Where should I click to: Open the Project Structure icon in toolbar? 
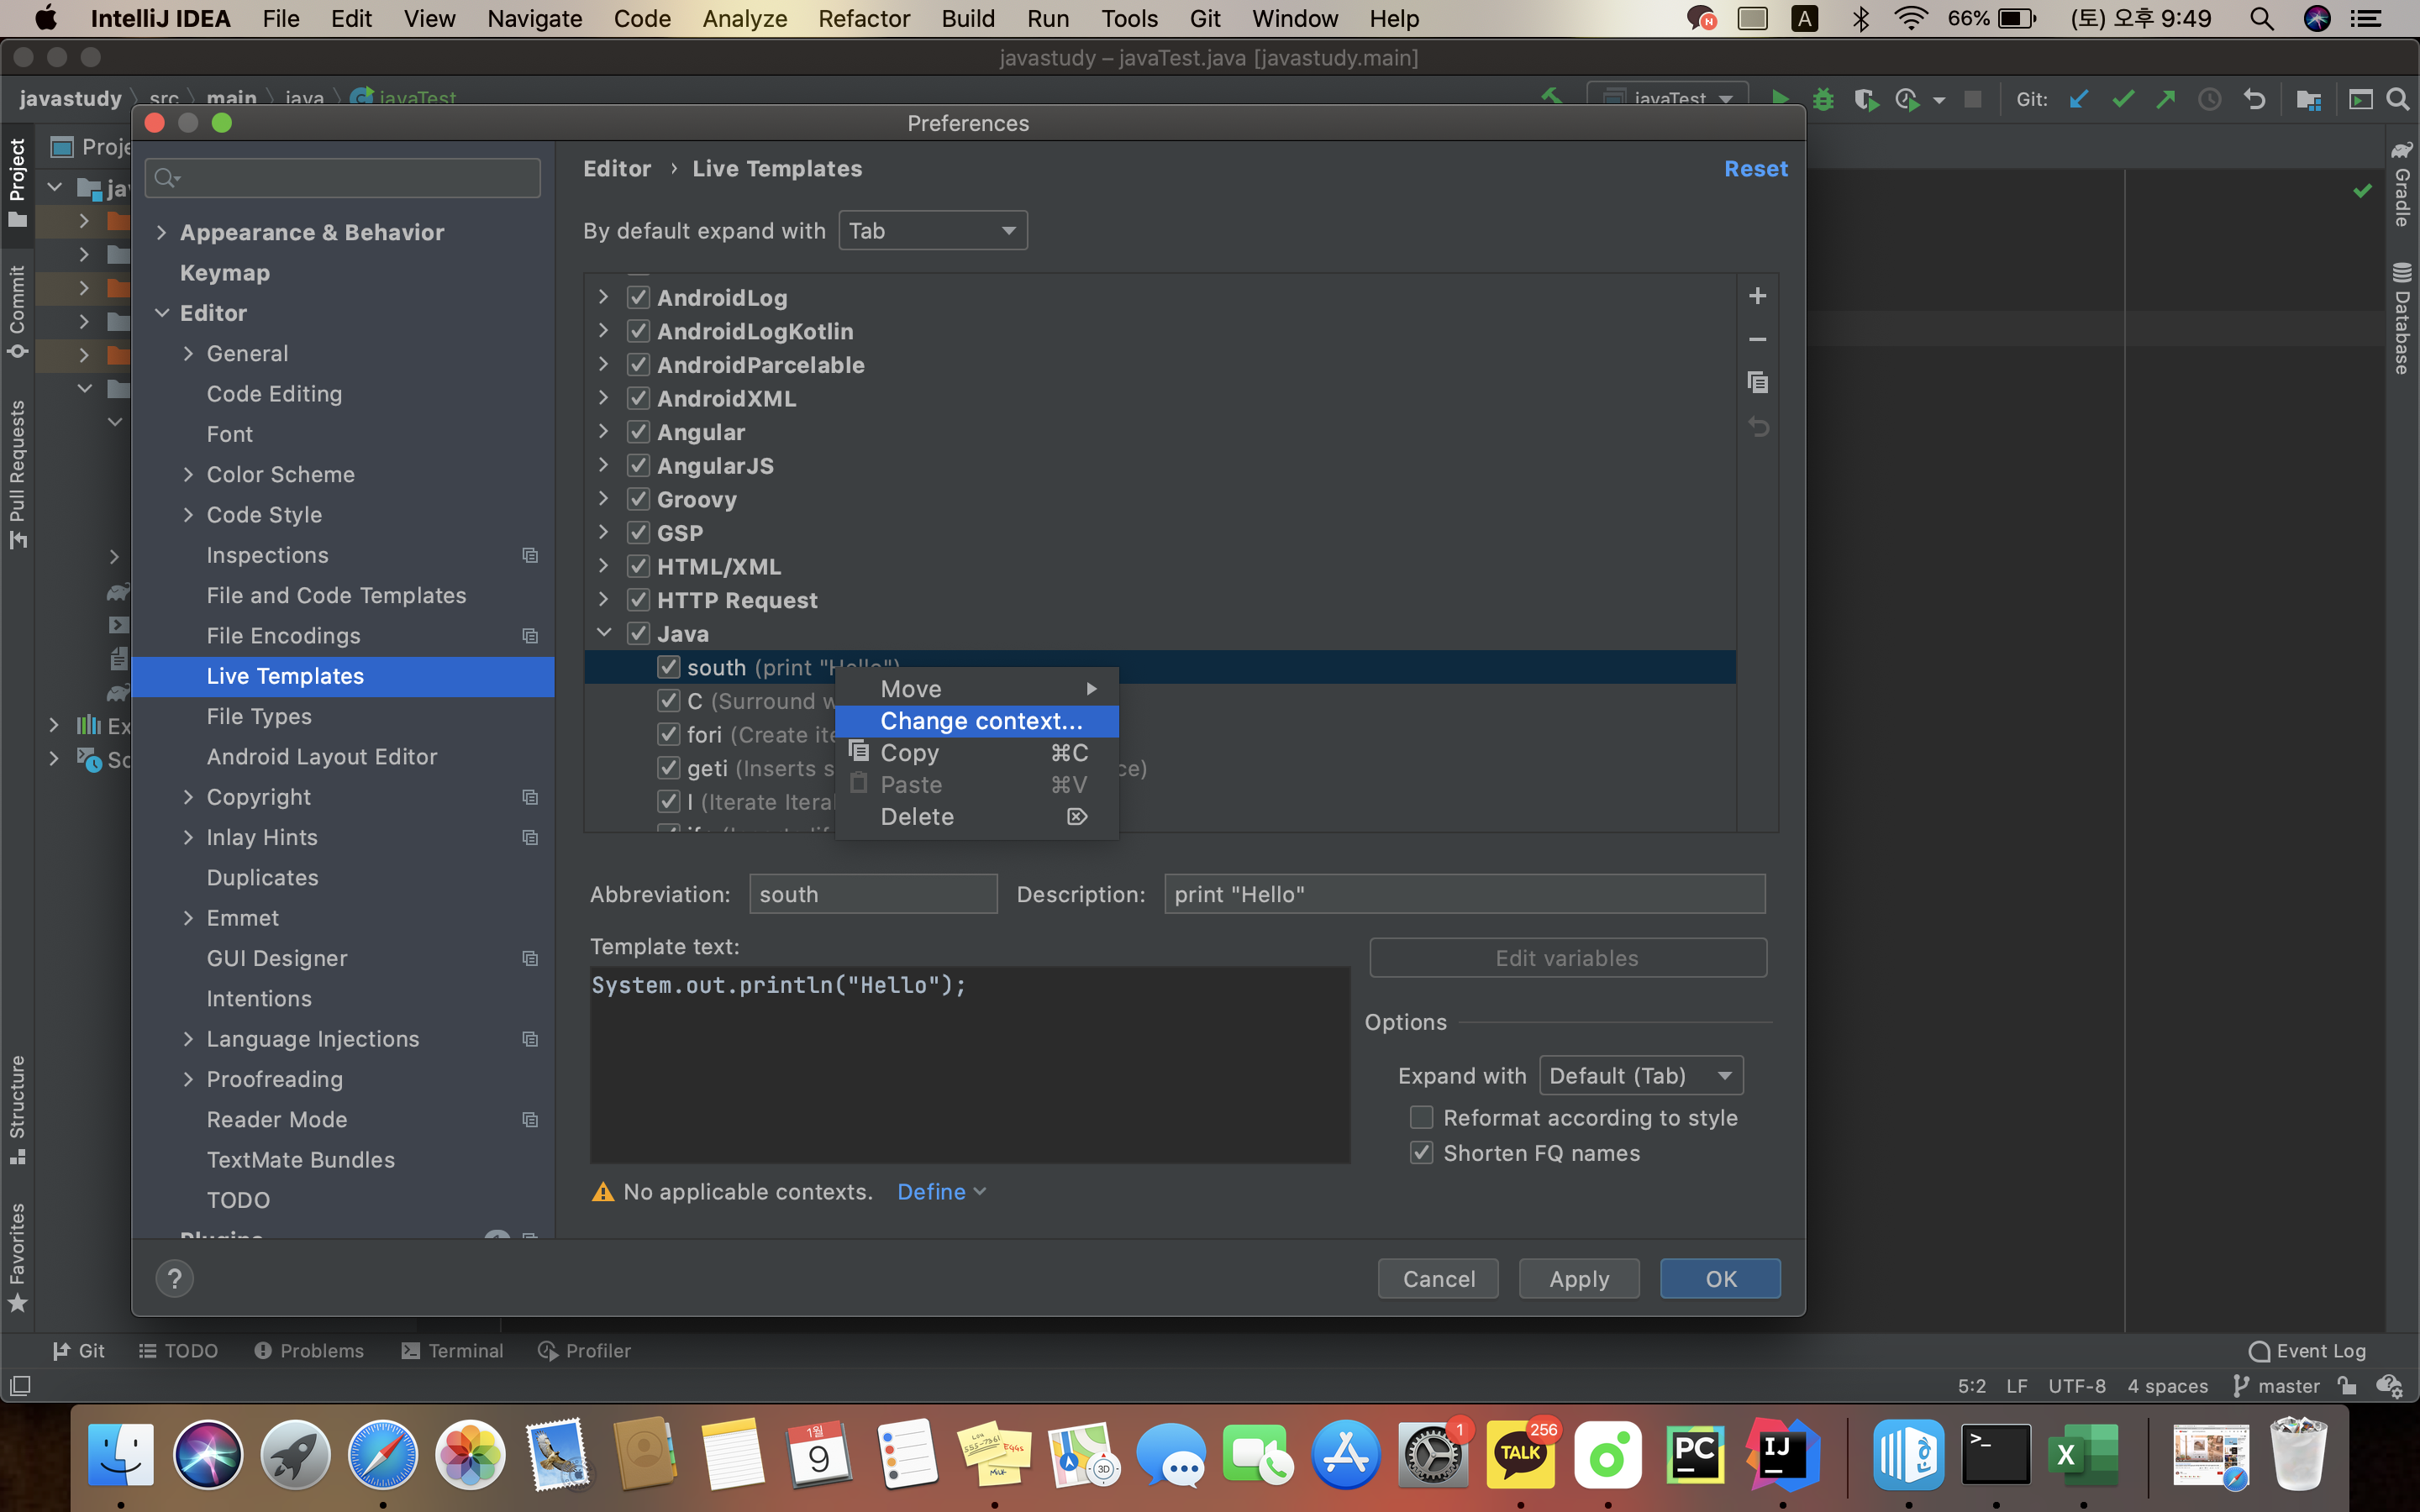point(2309,99)
